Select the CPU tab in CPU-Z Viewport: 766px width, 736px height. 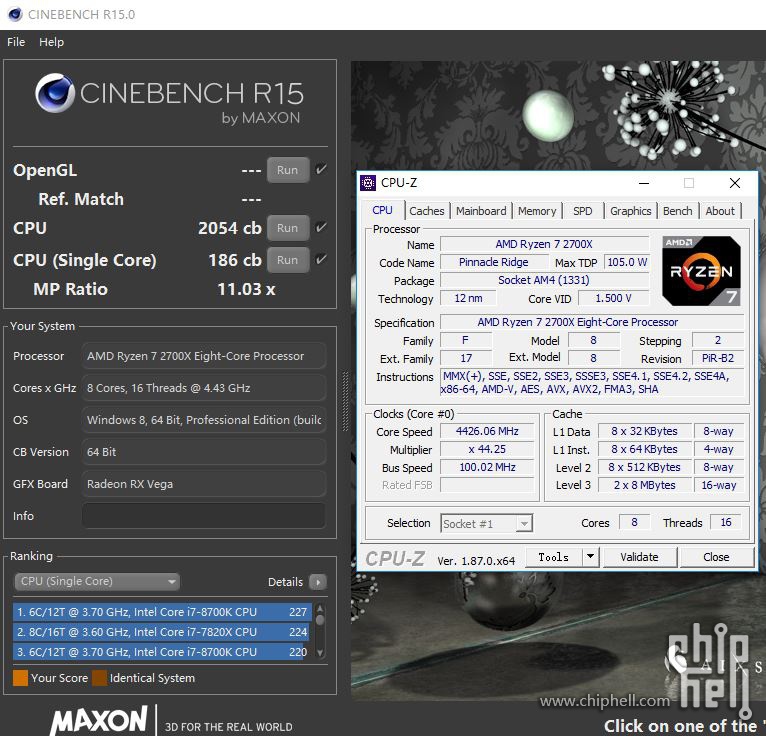coord(382,210)
